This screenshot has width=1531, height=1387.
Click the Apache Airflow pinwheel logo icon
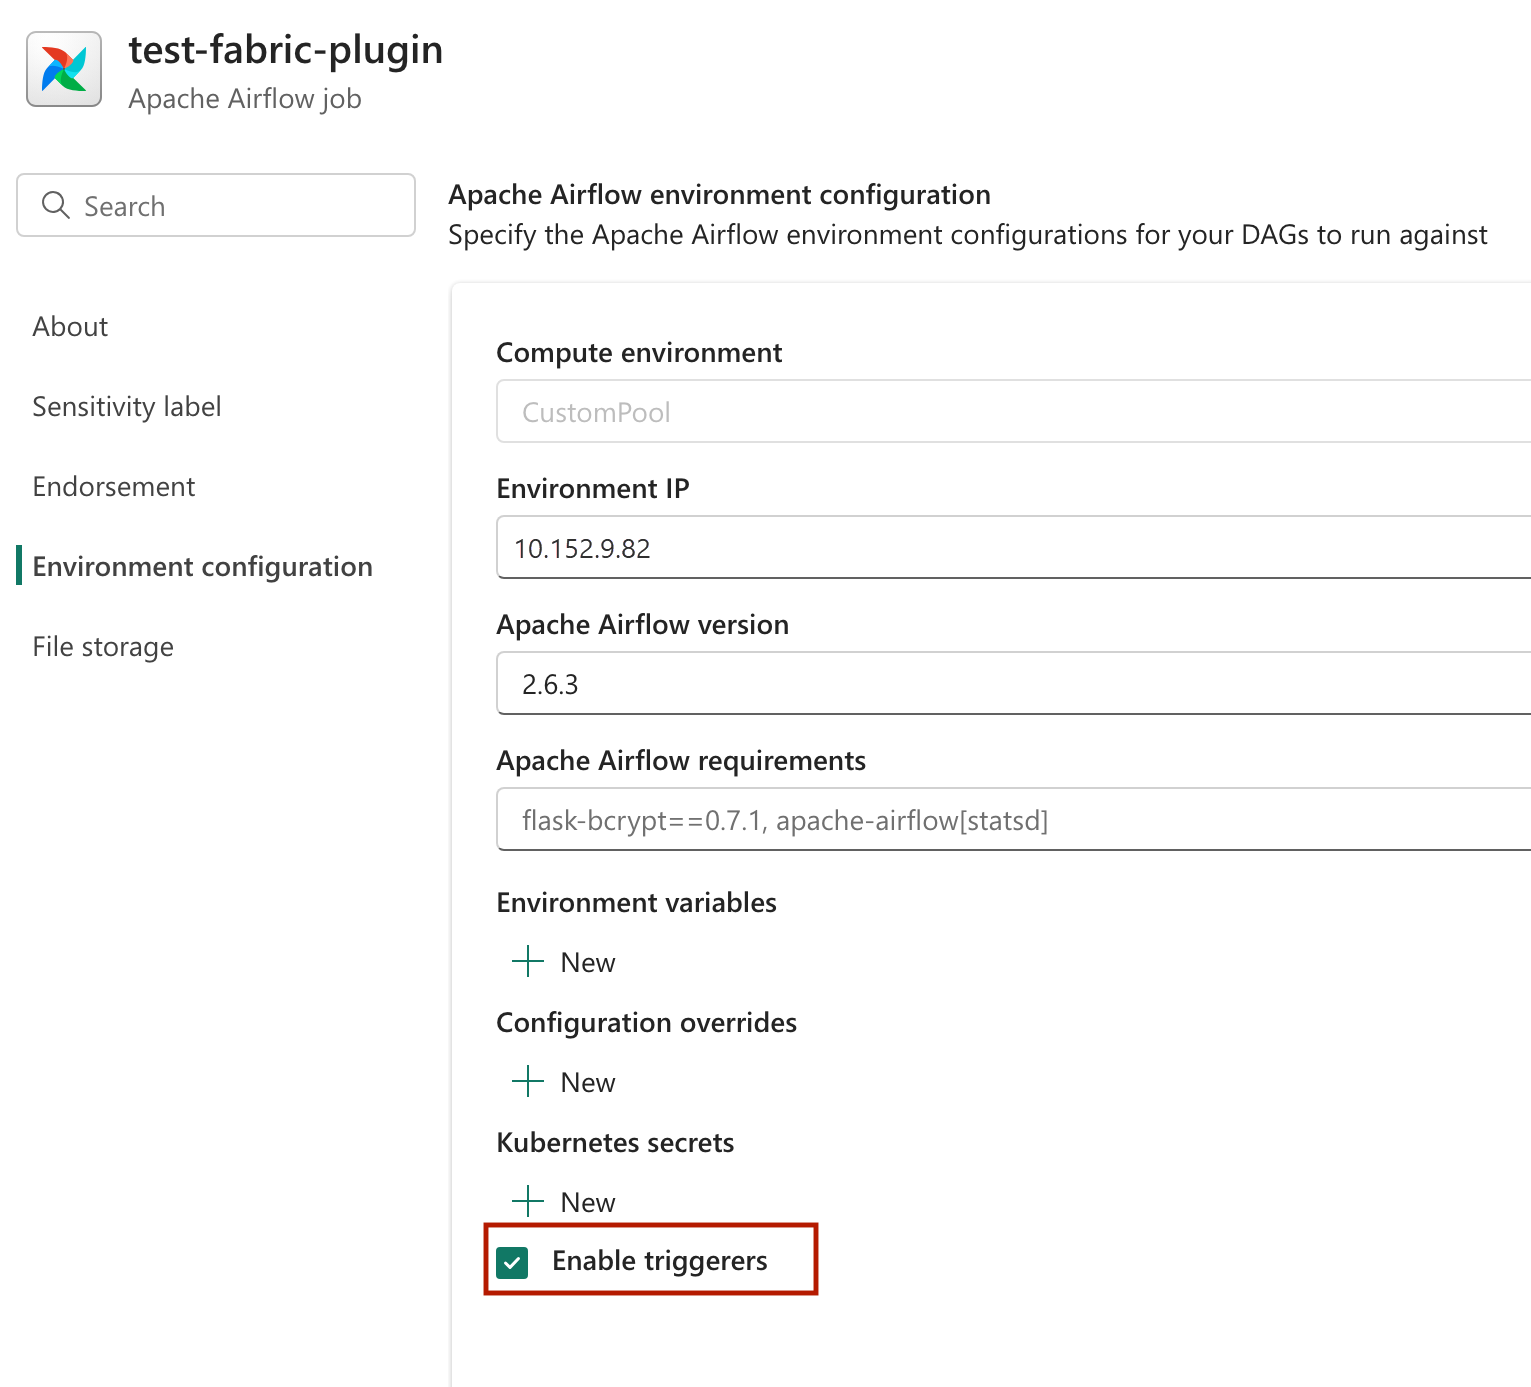coord(64,69)
